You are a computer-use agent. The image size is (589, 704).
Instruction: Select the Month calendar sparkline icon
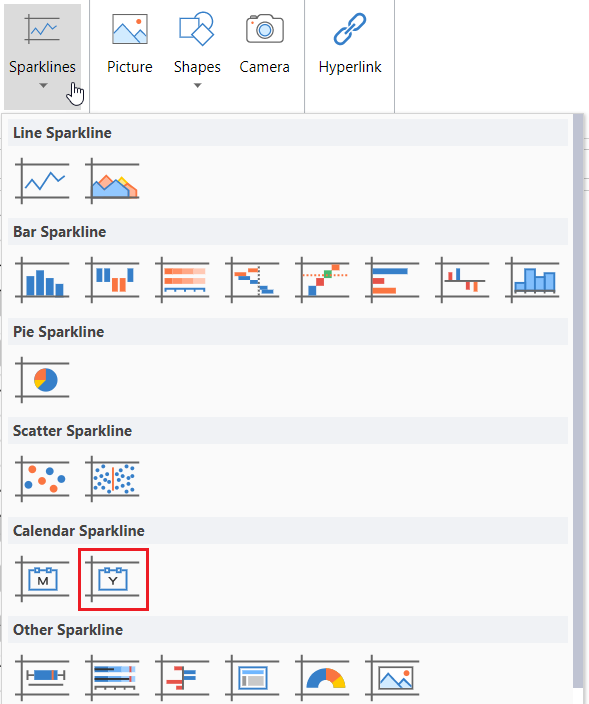coord(43,579)
